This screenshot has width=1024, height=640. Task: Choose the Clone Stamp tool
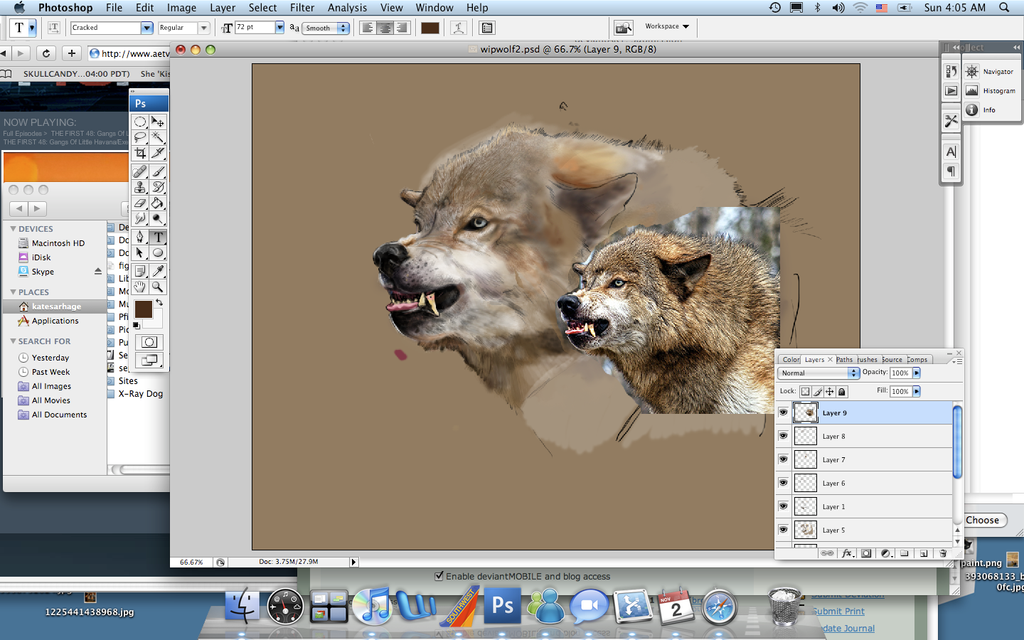[x=140, y=187]
